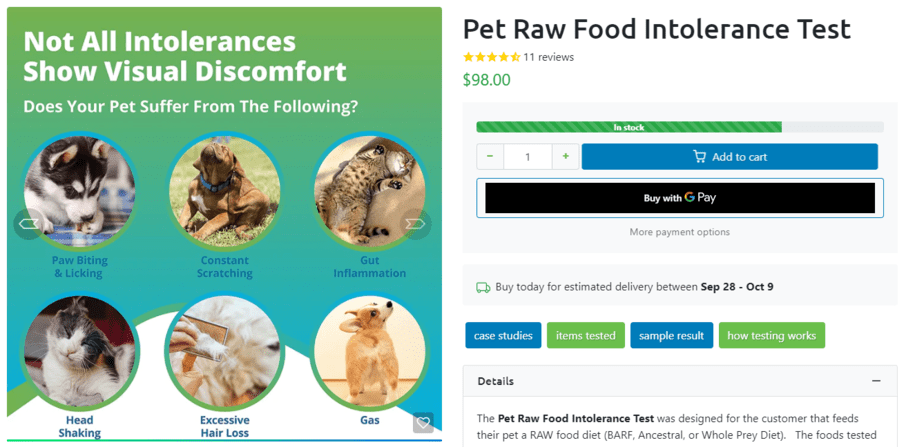Increase quantity with plus button
924x447 pixels.
pyautogui.click(x=566, y=156)
